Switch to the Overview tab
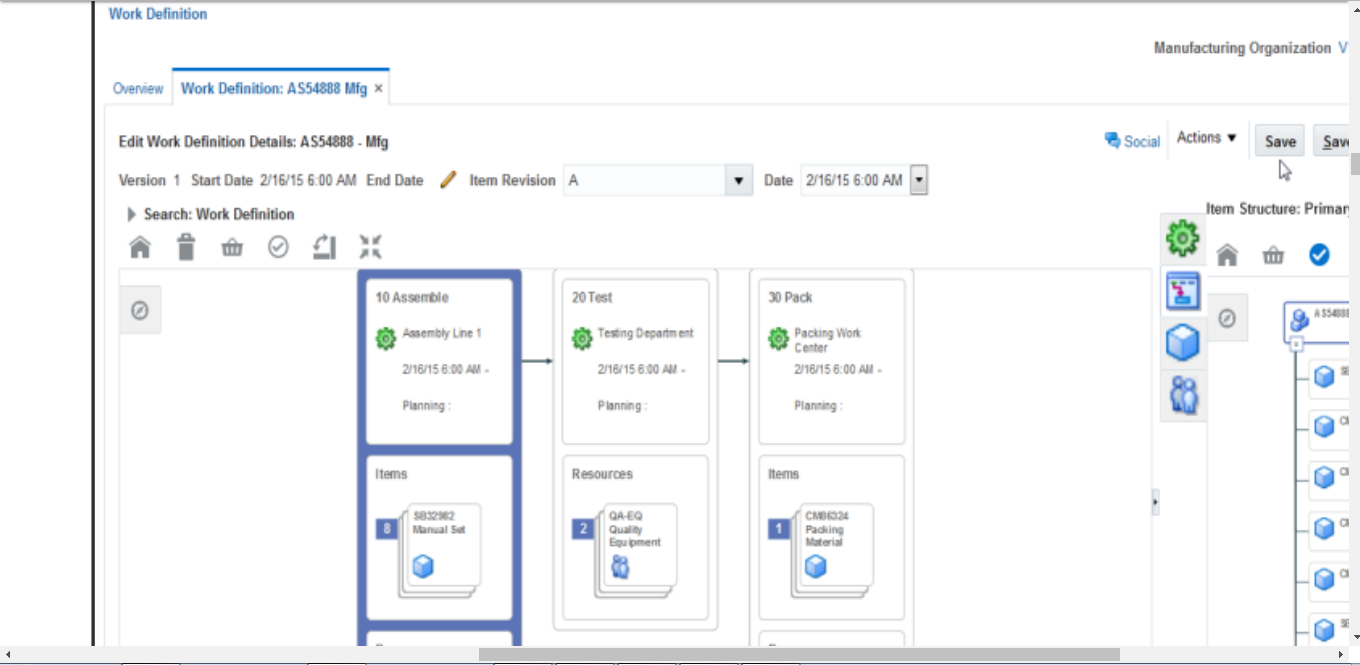The height and width of the screenshot is (665, 1360). click(138, 88)
